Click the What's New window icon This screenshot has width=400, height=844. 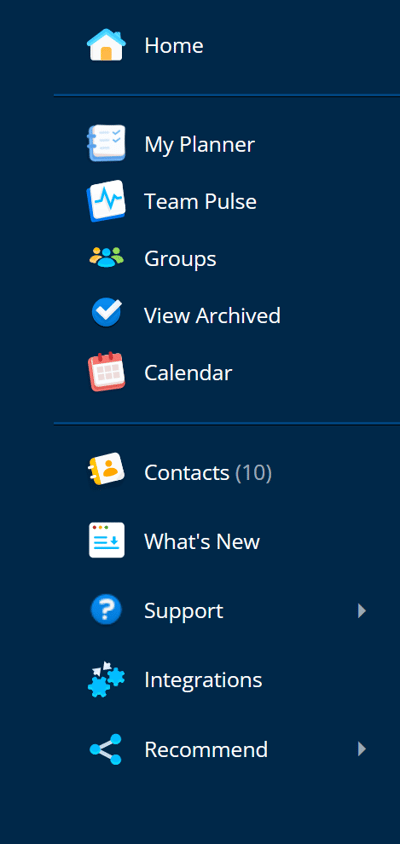coord(107,540)
